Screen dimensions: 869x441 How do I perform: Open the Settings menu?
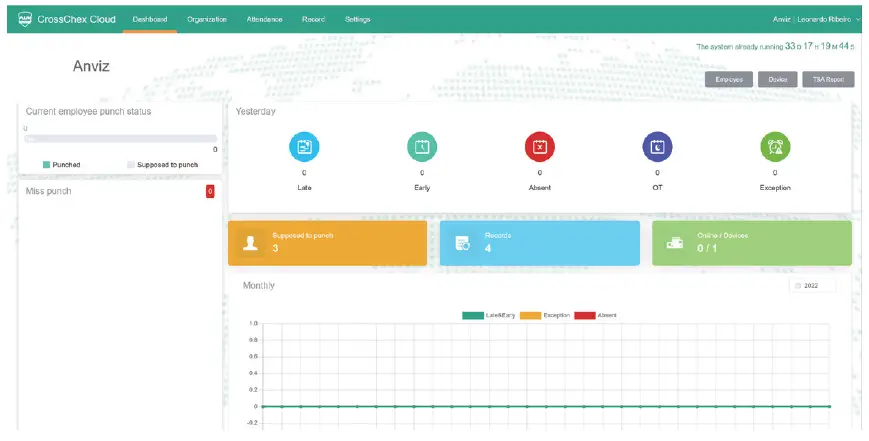[x=357, y=19]
